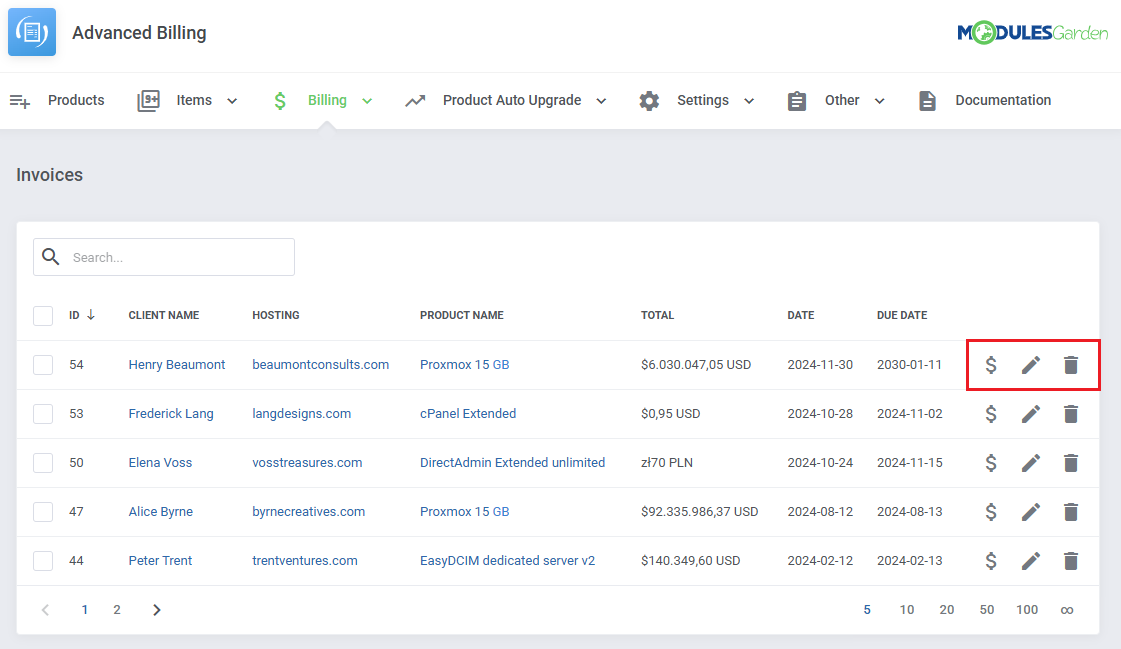The image size is (1121, 649).
Task: Open the Product Auto Upgrade menu
Action: 512,100
